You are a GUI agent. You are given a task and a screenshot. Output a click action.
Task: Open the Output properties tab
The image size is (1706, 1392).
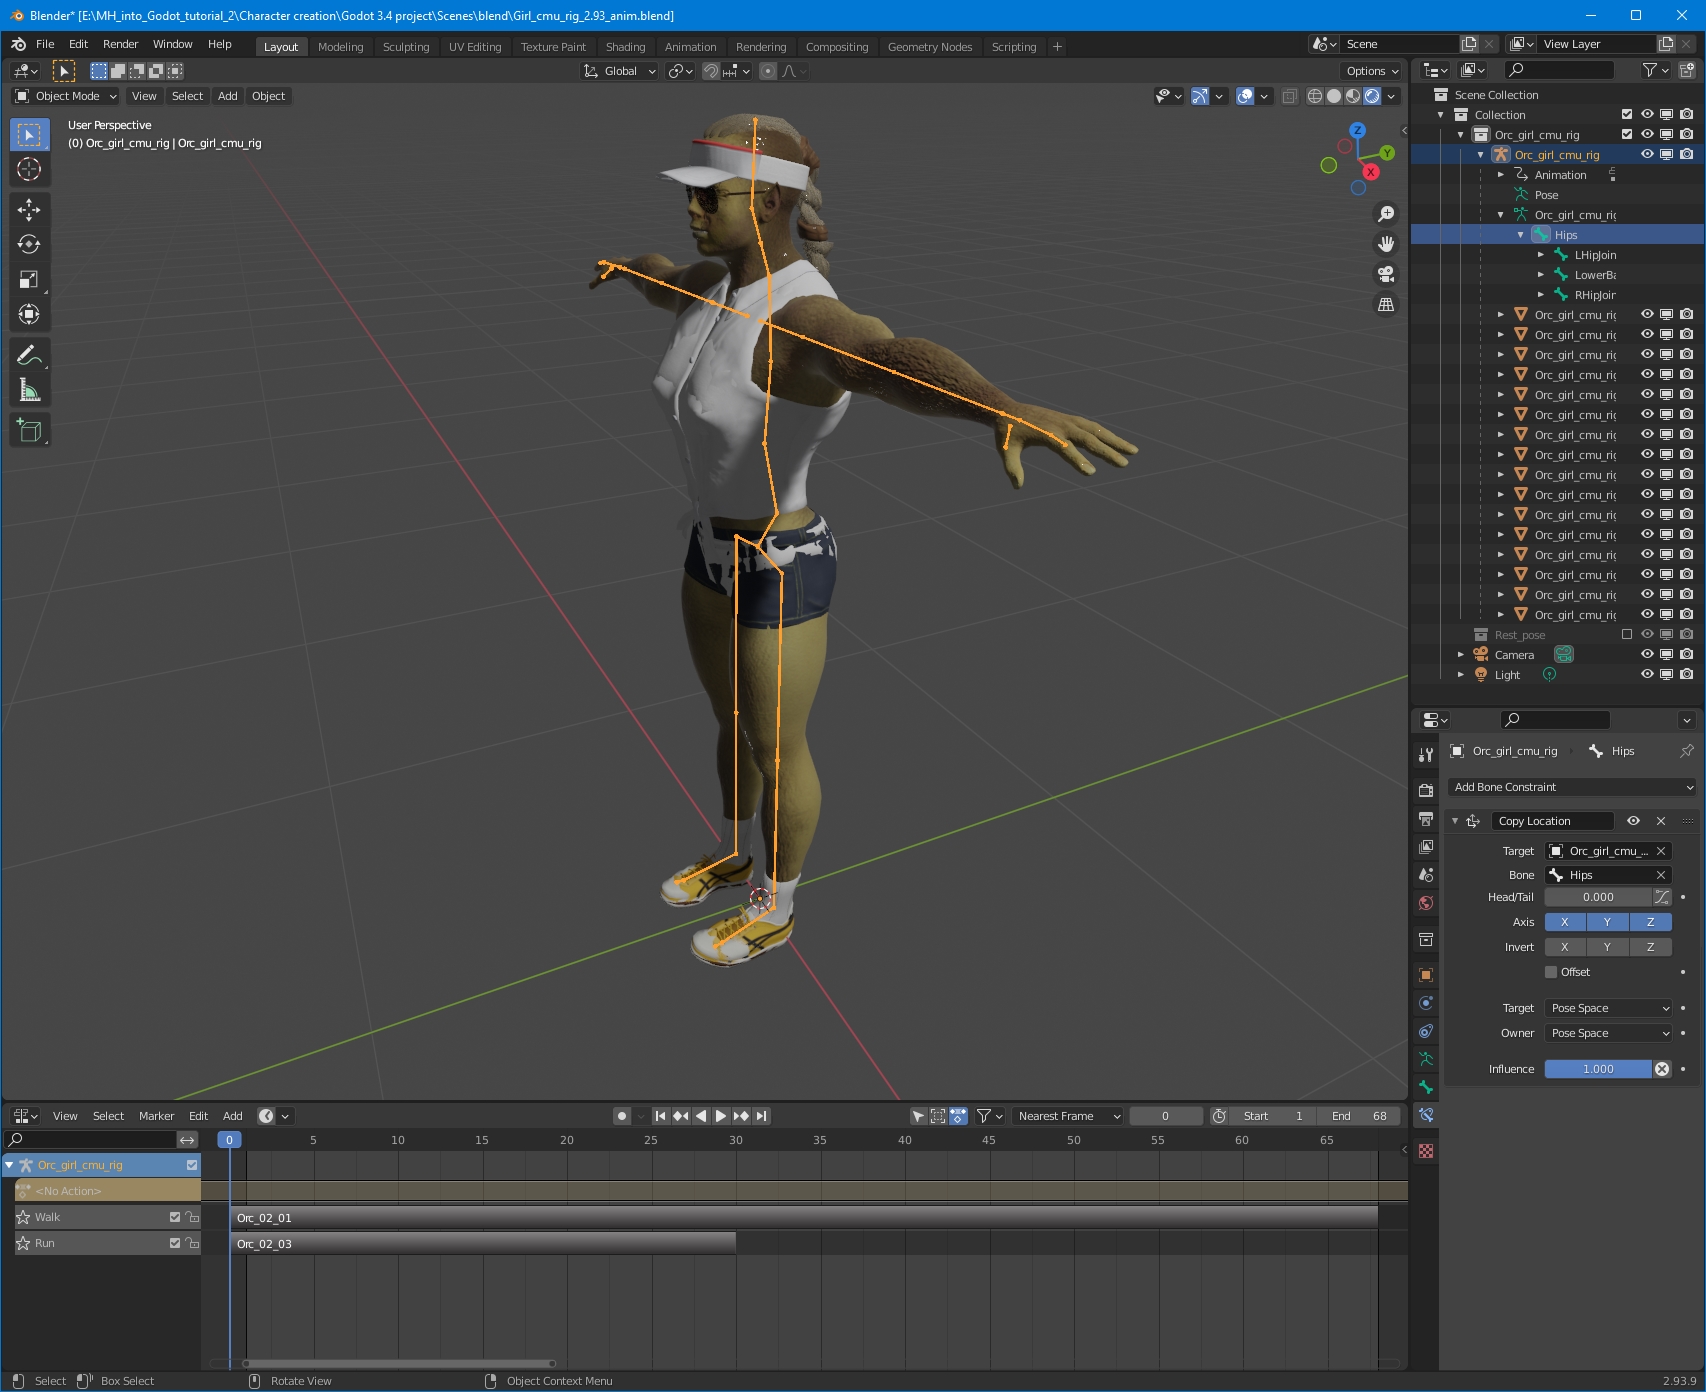pyautogui.click(x=1426, y=818)
